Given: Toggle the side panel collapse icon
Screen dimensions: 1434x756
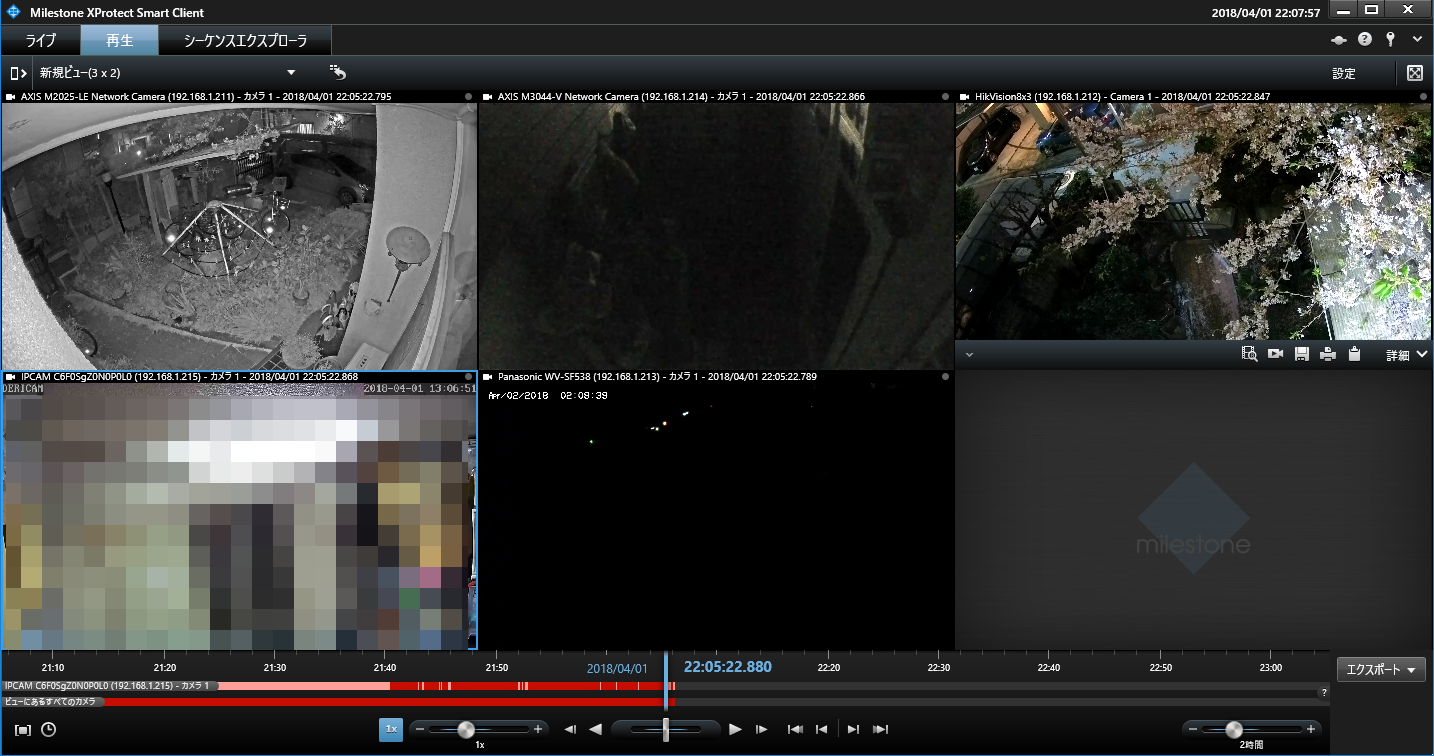Looking at the screenshot, I should coord(18,73).
